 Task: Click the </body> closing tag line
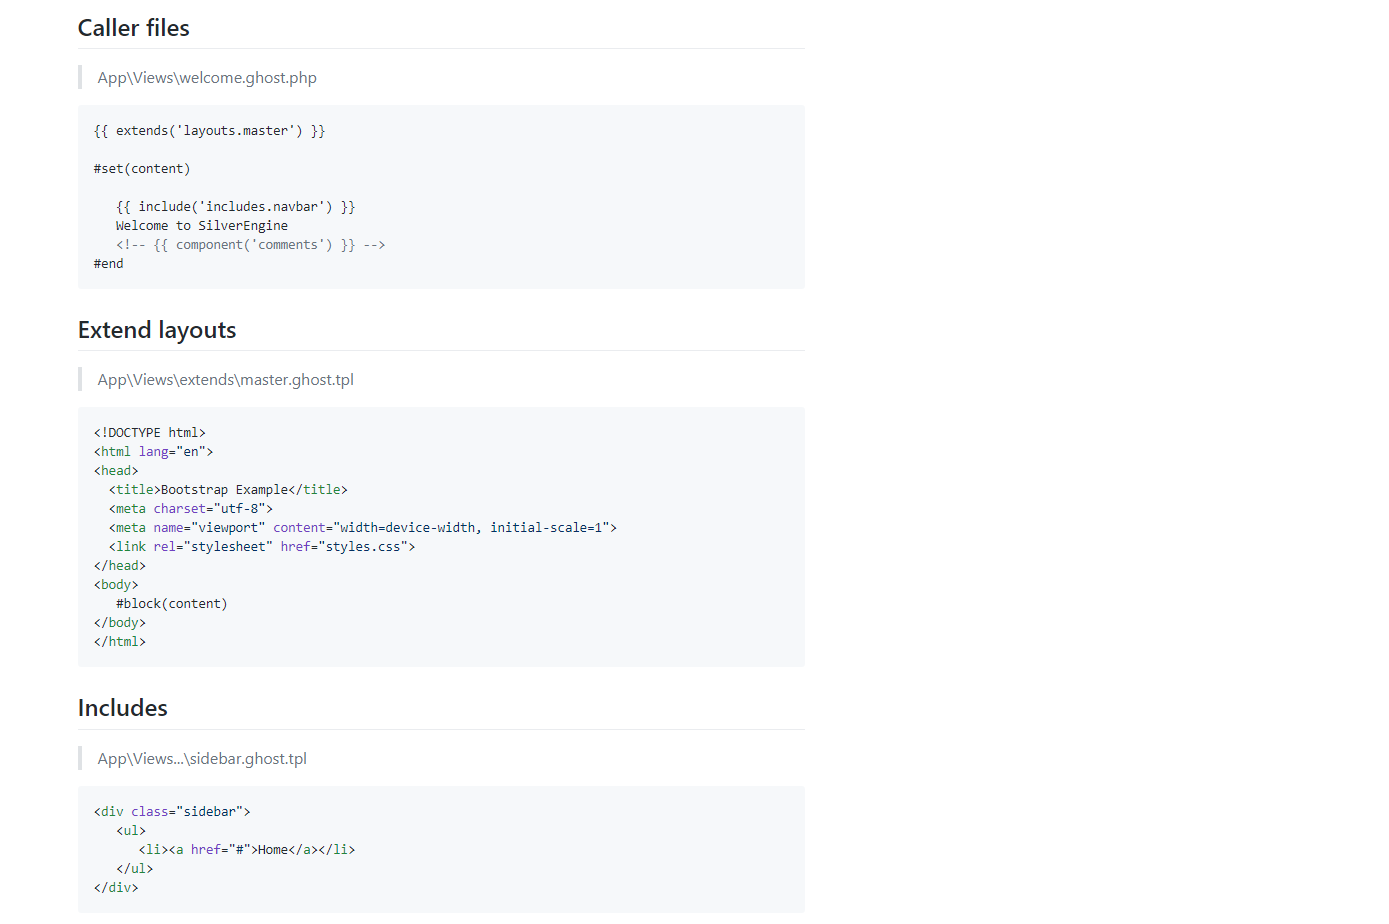120,623
